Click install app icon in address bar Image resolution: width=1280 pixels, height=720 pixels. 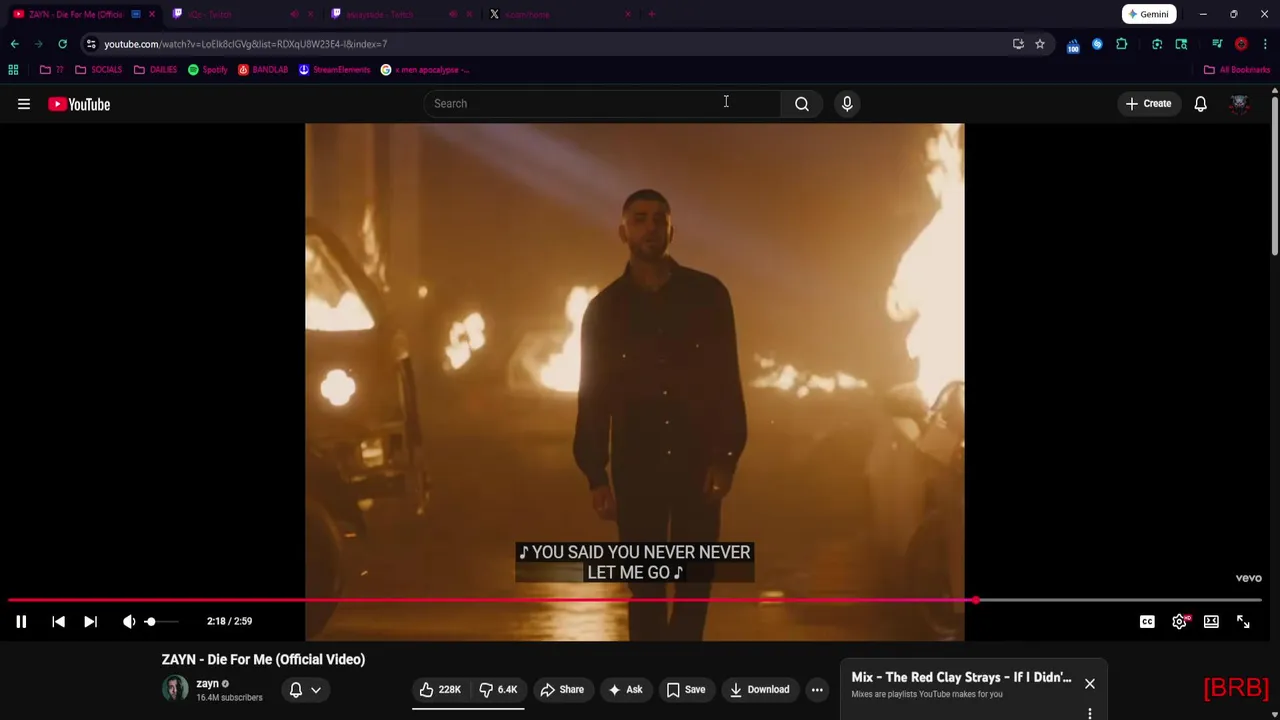pyautogui.click(x=1018, y=44)
